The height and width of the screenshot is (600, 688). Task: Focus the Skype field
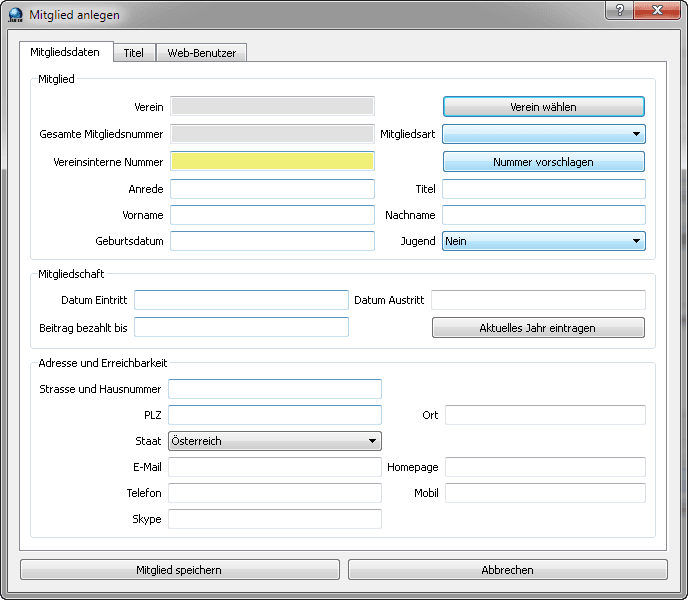275,519
